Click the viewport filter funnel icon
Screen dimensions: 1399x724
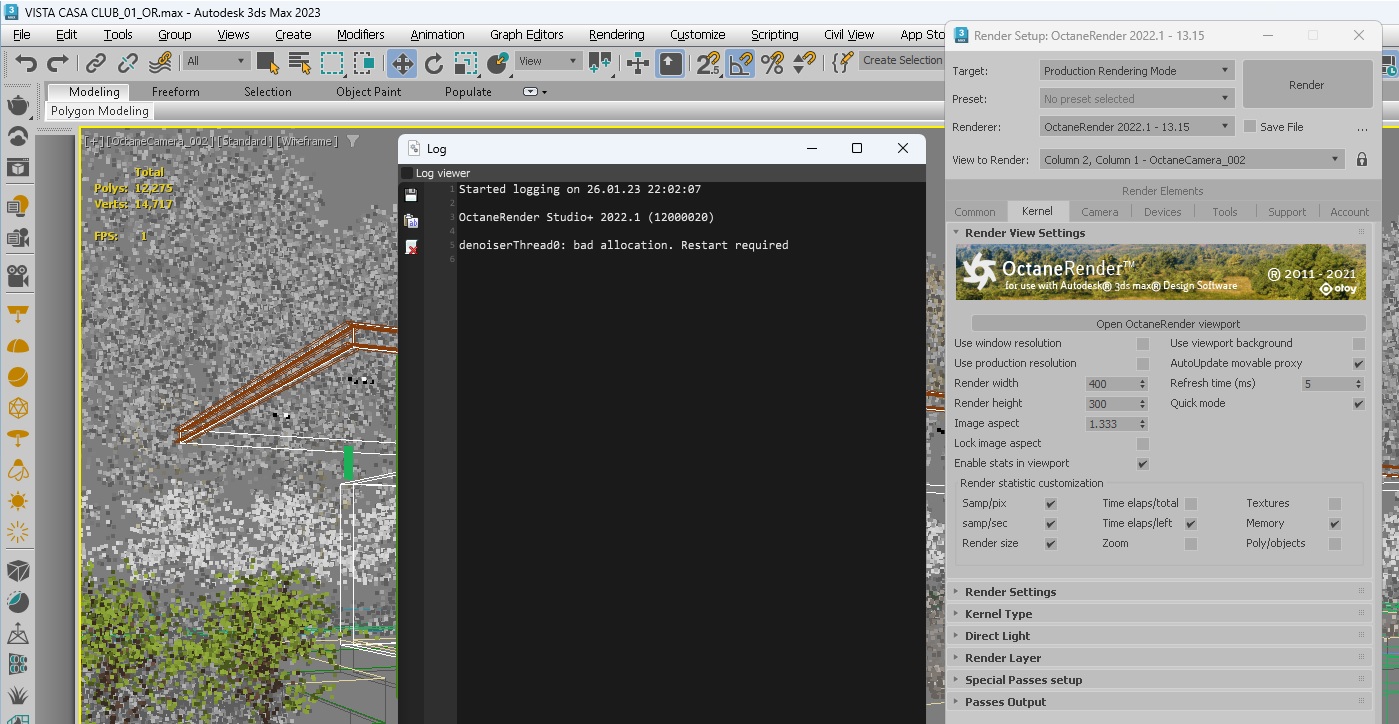[x=352, y=141]
